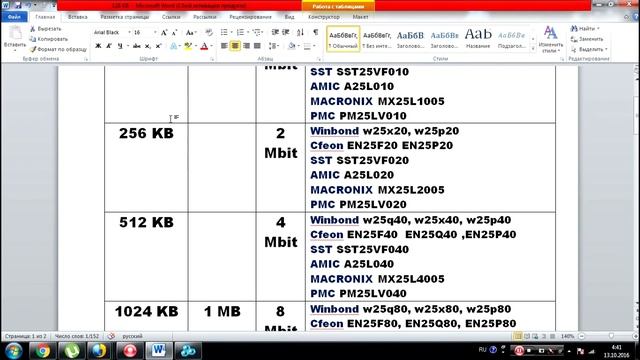Screen dimensions: 640x360
Task: Align text right
Action: (x=246, y=46)
